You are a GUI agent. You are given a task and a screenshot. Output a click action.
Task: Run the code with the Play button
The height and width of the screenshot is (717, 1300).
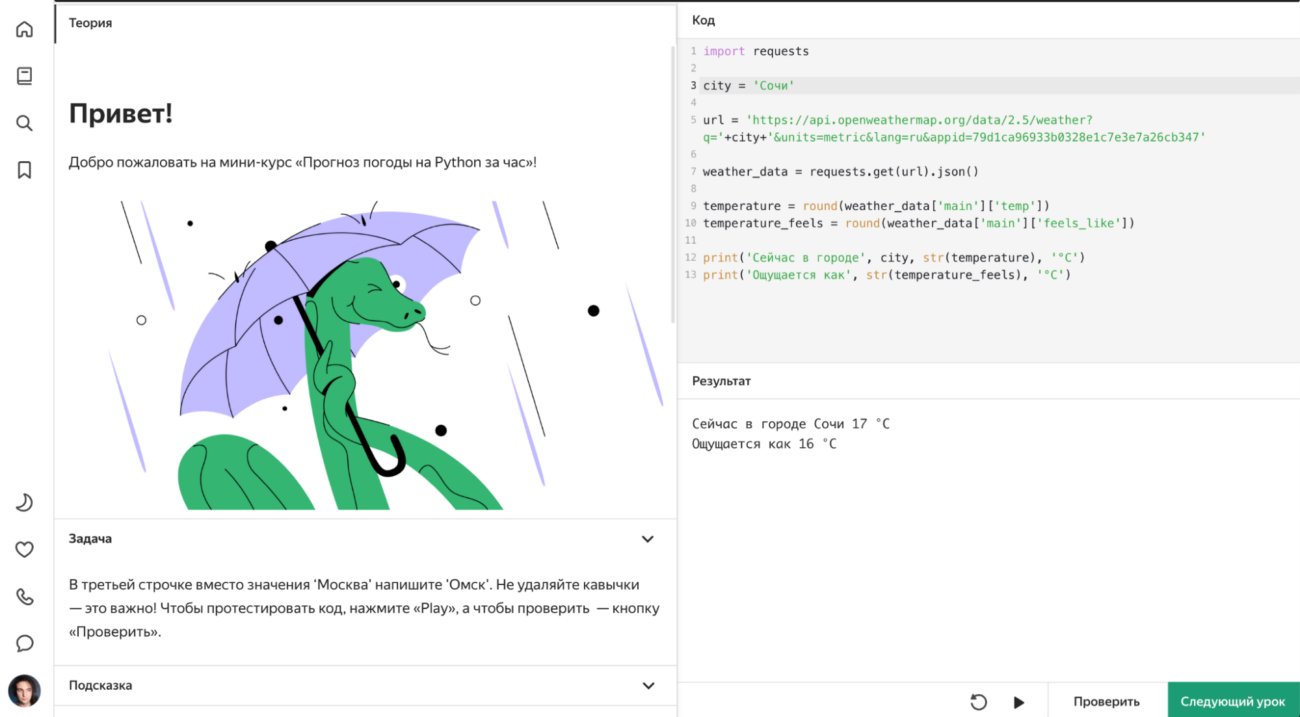[x=1019, y=702]
